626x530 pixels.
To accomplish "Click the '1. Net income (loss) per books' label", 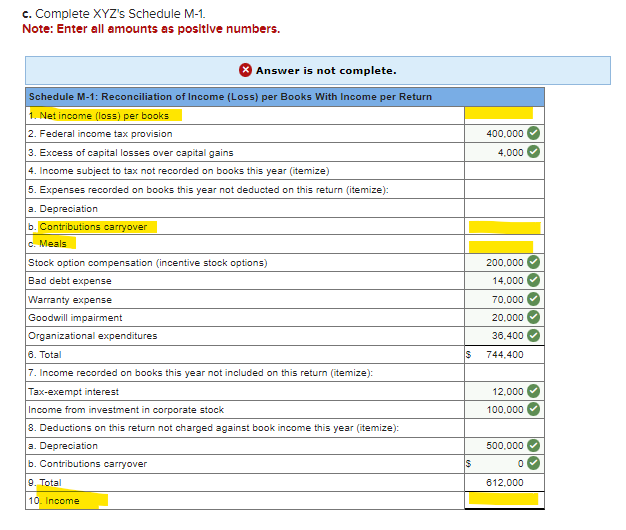I will 99,116.
